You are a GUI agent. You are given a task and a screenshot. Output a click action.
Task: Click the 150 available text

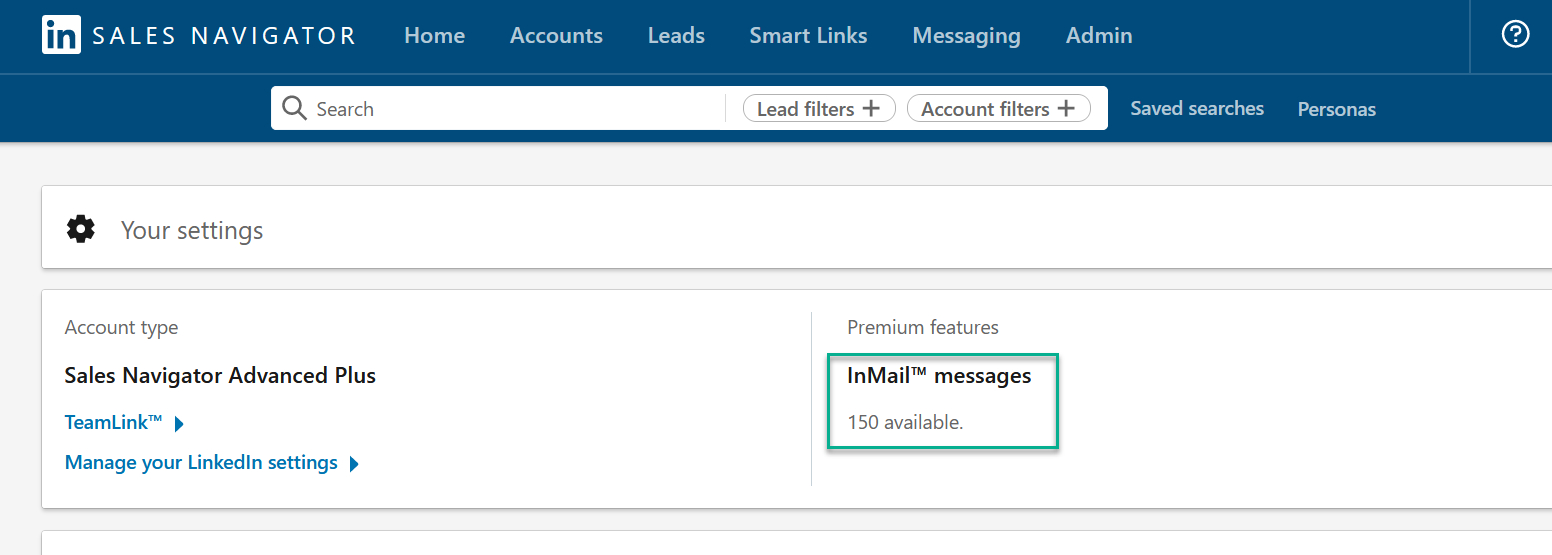905,422
